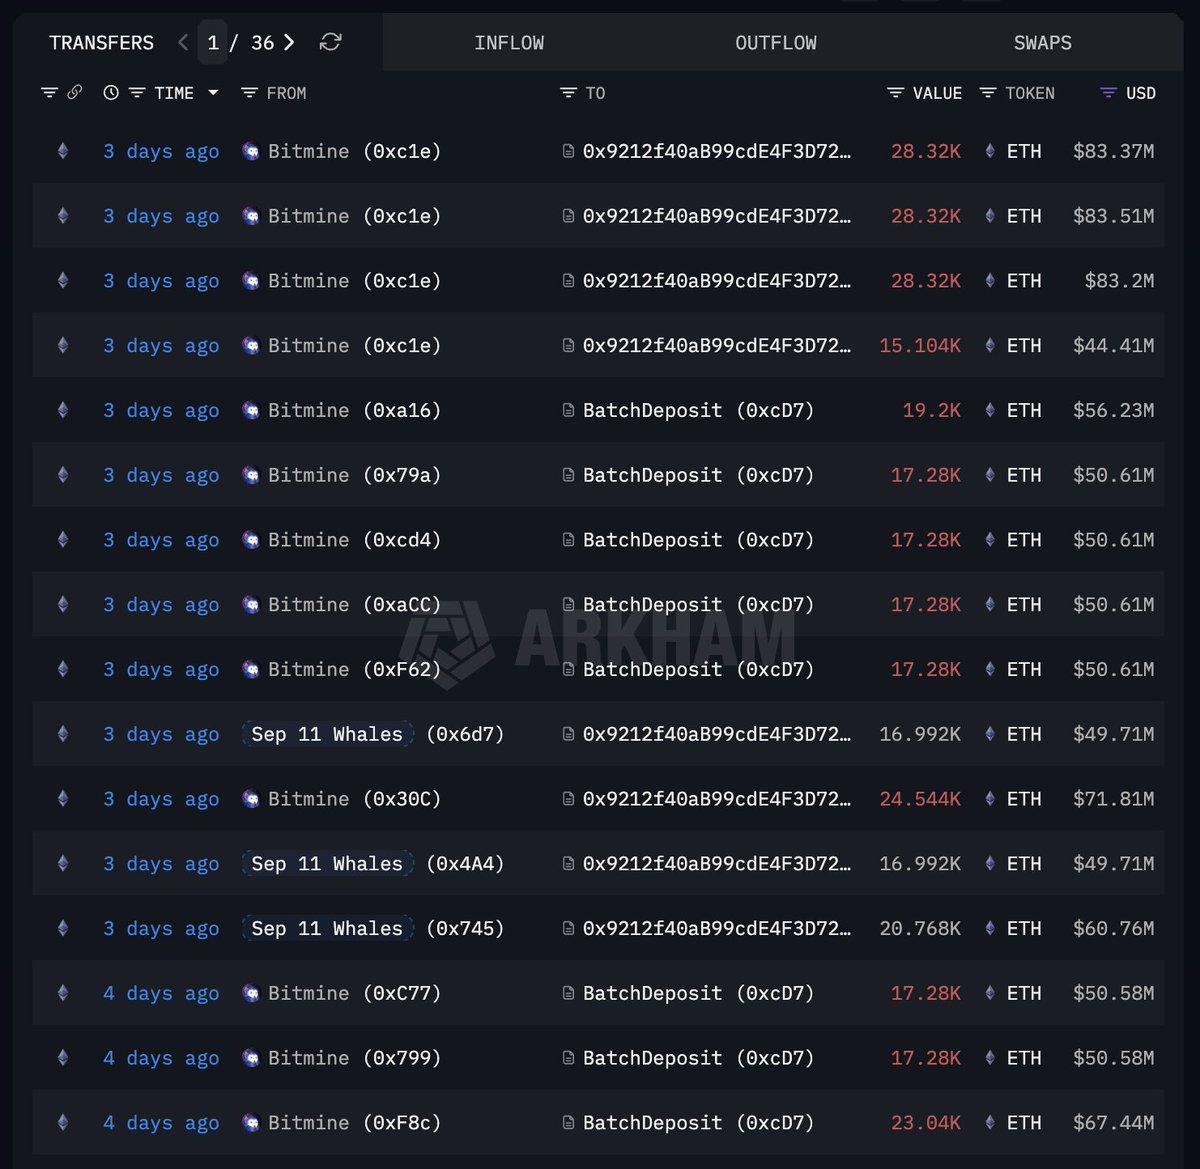Click value 19.2K
Image resolution: width=1200 pixels, height=1169 pixels.
pos(931,410)
